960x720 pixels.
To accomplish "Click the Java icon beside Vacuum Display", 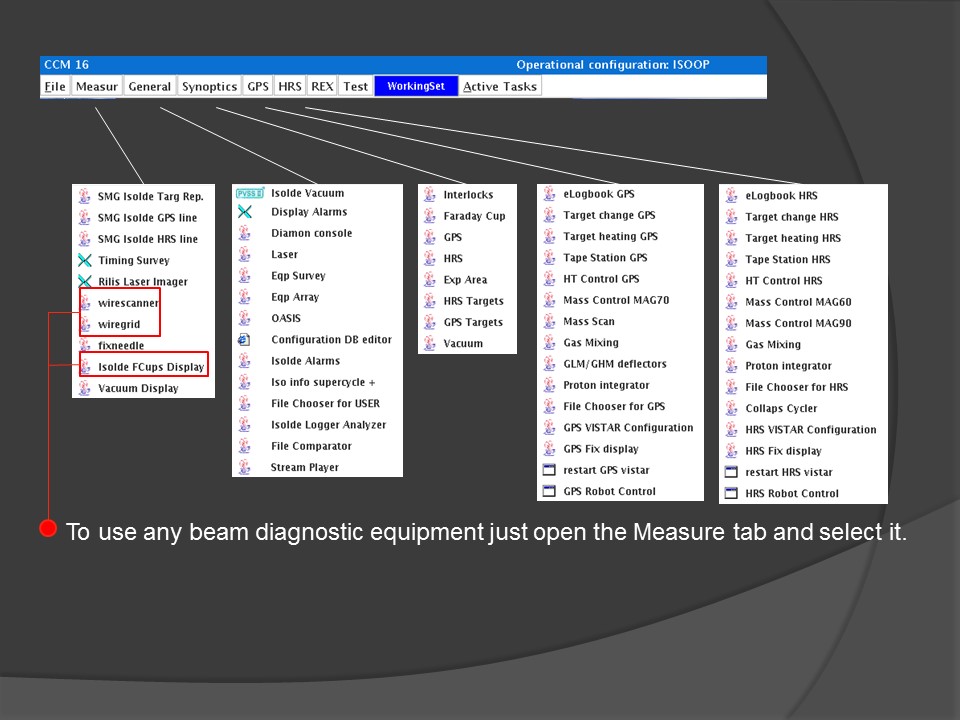I will (x=85, y=388).
